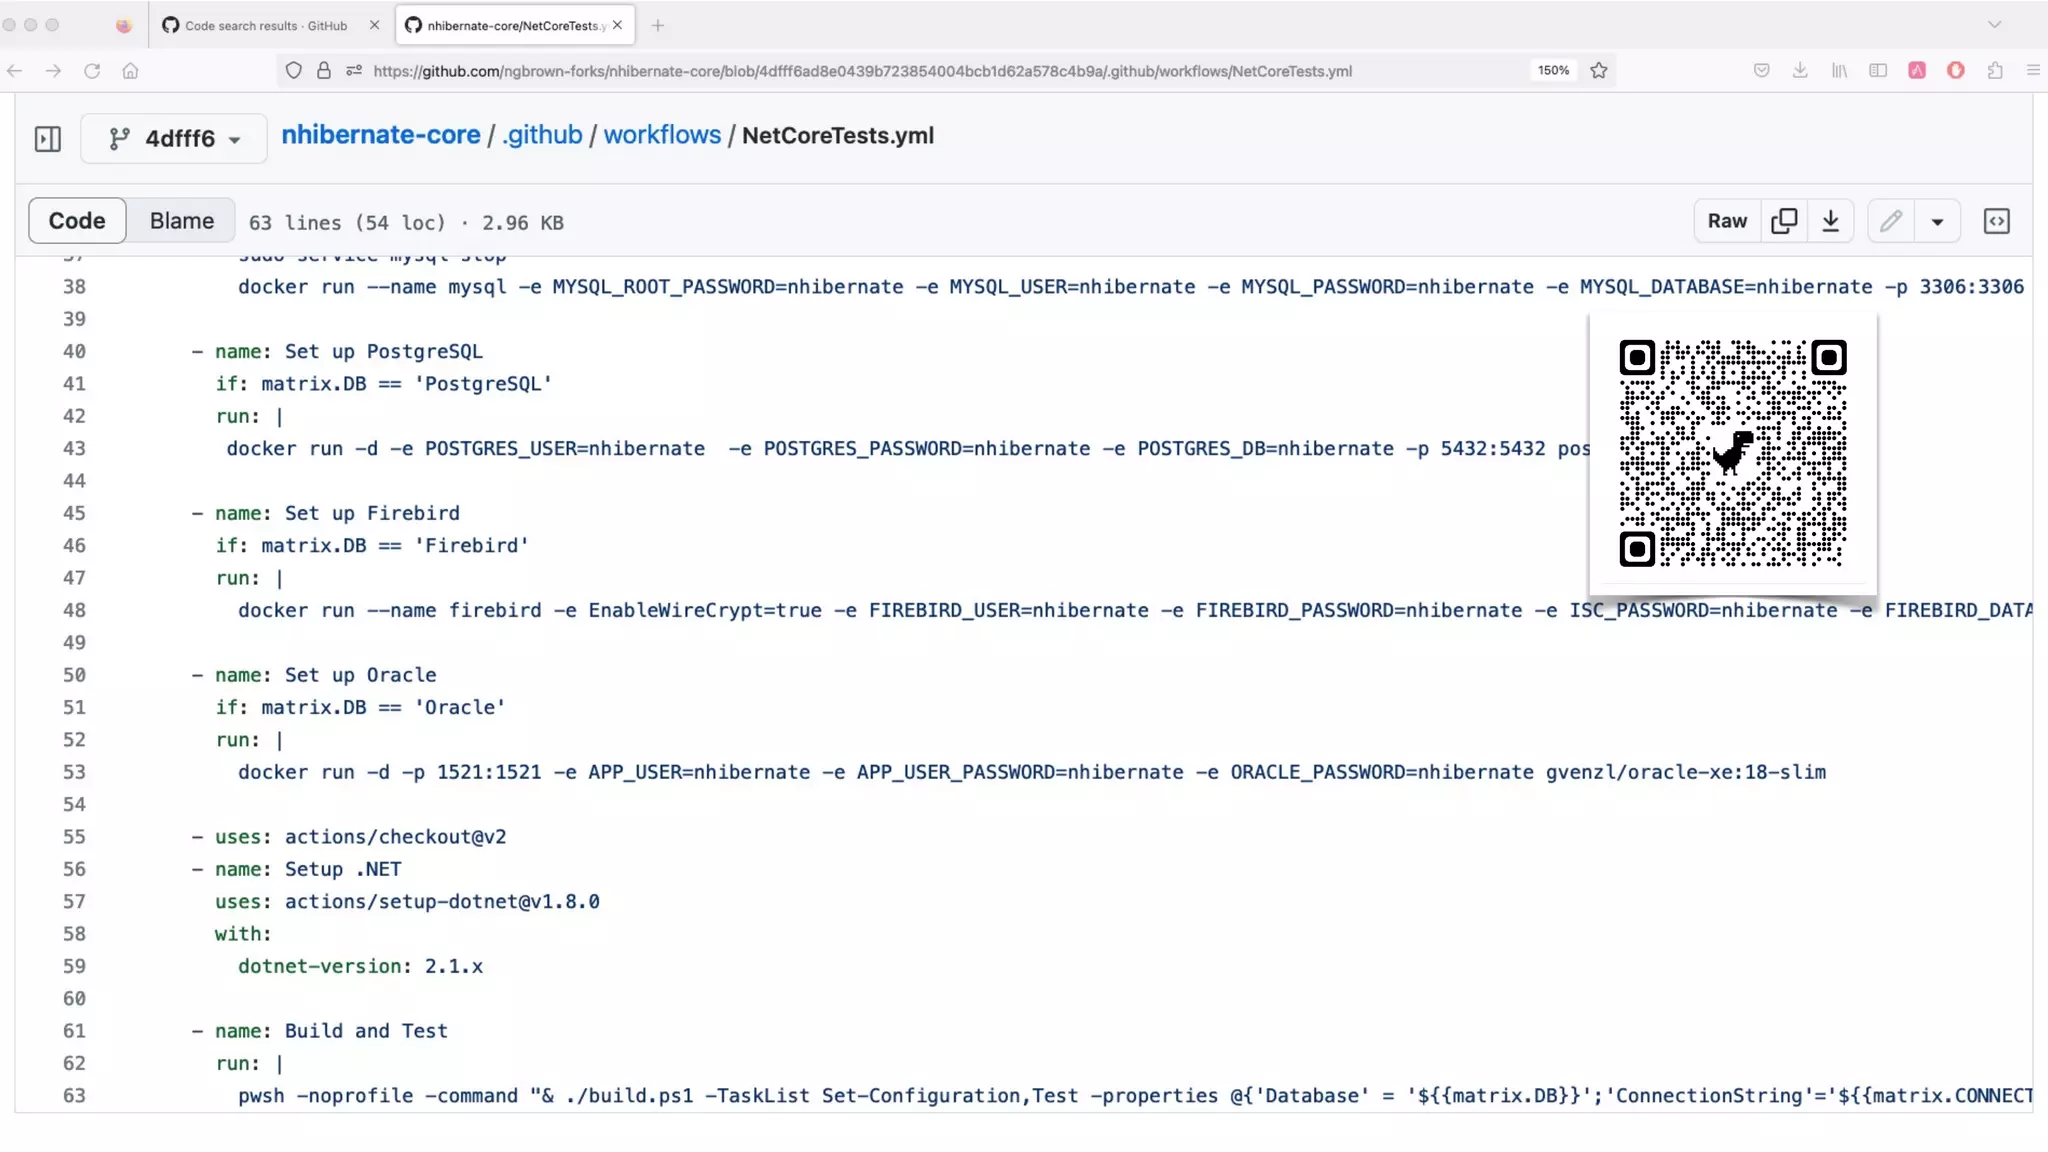2048x1152 pixels.
Task: Open Firefox downloads panel
Action: (x=1800, y=71)
